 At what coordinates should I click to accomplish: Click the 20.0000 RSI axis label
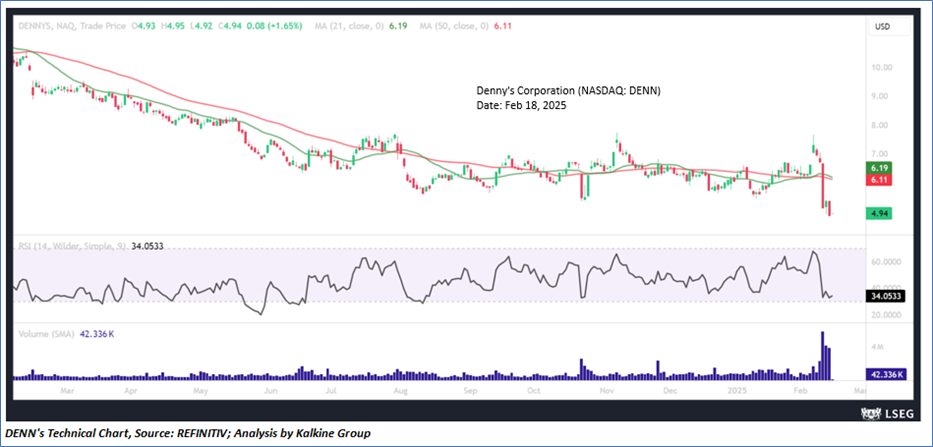[x=886, y=315]
